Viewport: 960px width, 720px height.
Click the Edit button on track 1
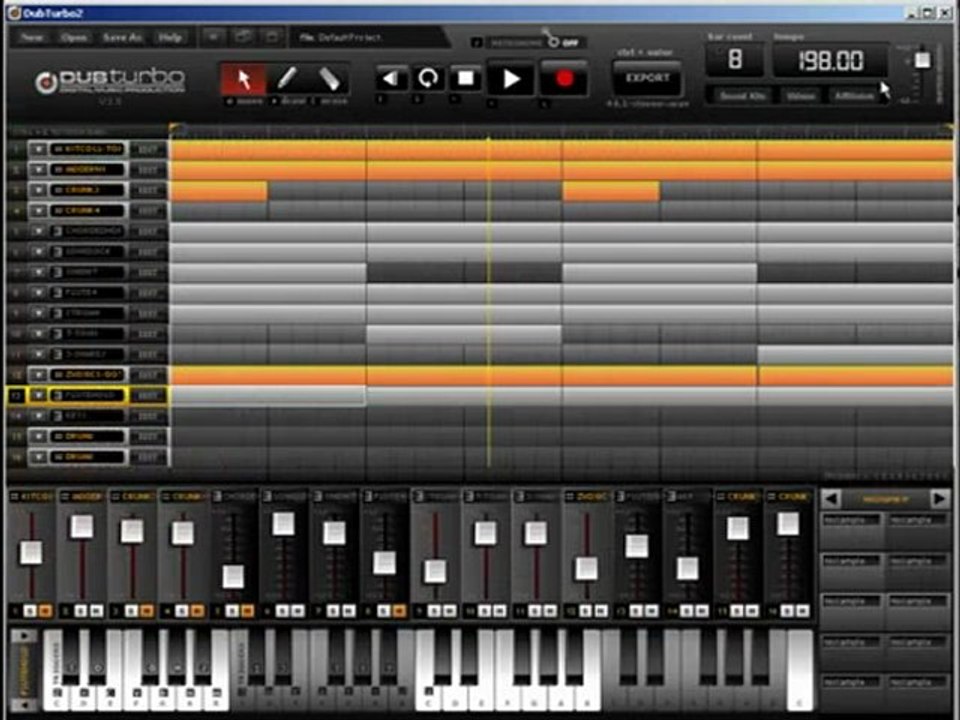(x=148, y=149)
